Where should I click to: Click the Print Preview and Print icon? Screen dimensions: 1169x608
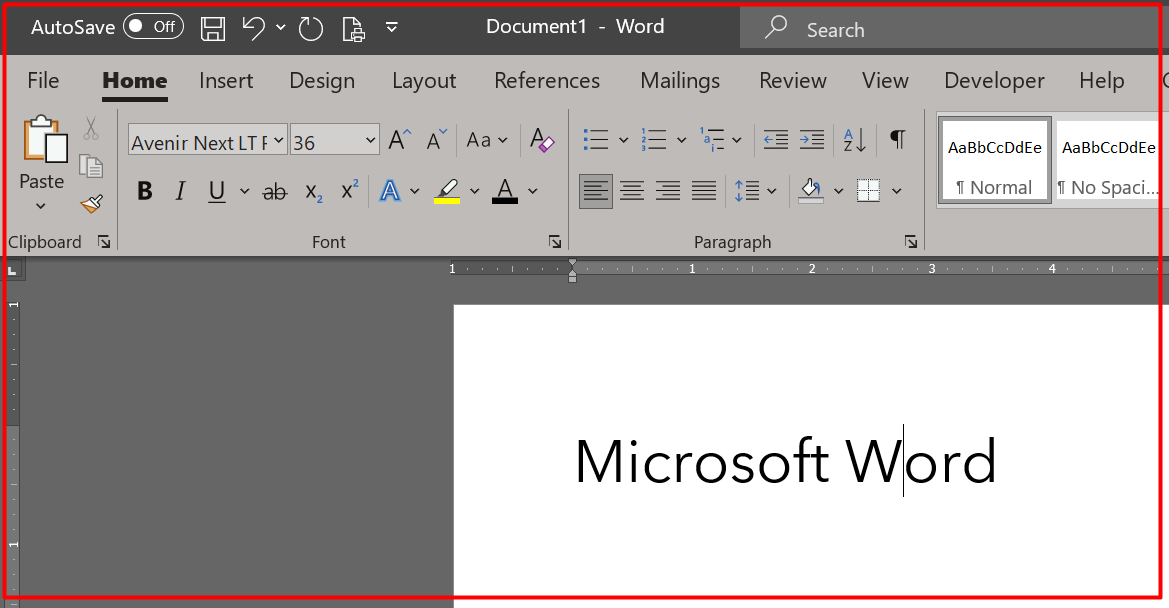pos(353,28)
